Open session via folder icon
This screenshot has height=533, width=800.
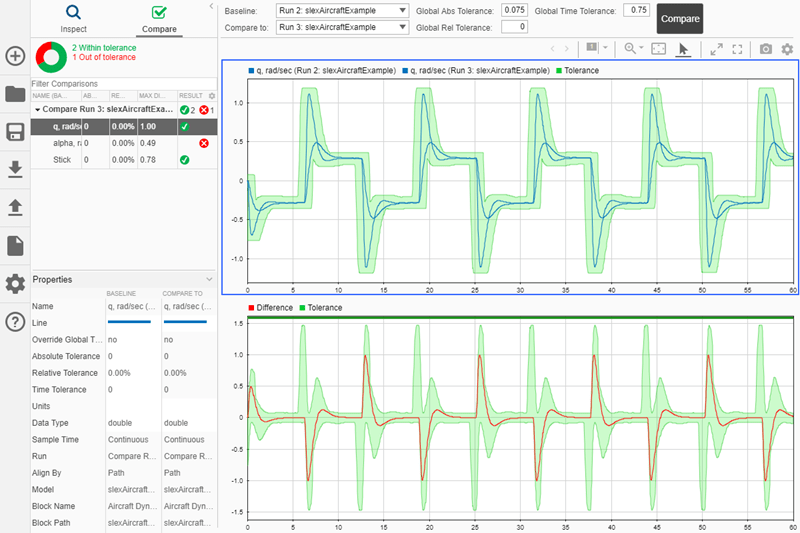(15, 94)
